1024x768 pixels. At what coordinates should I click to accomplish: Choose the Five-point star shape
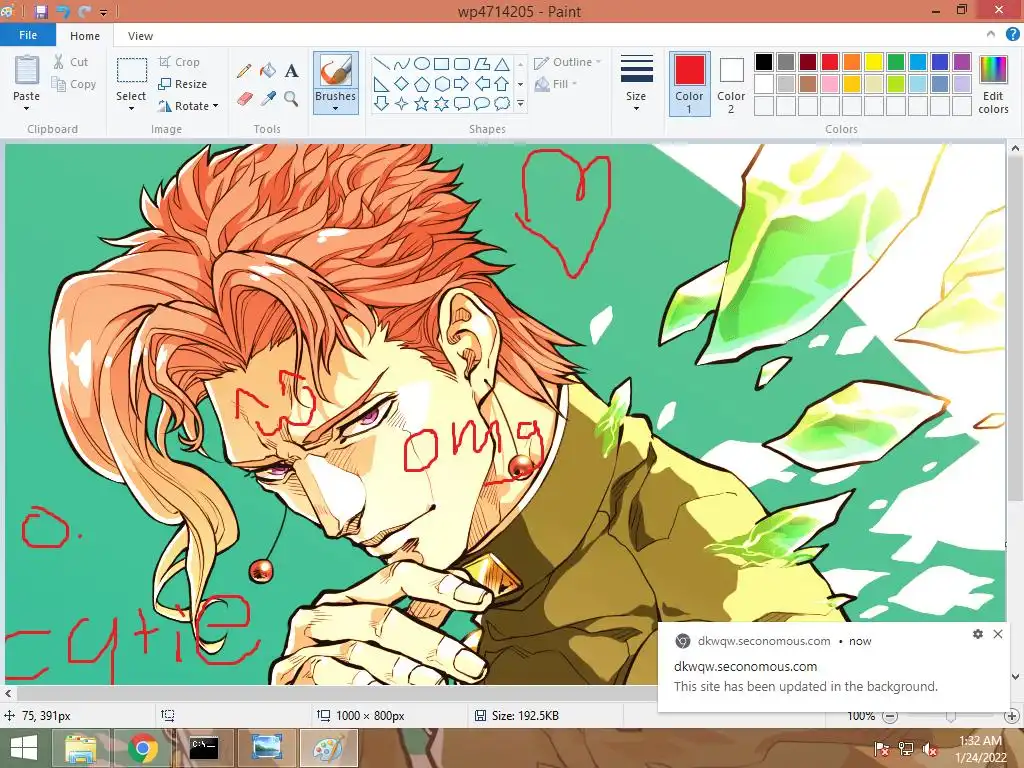pos(422,103)
